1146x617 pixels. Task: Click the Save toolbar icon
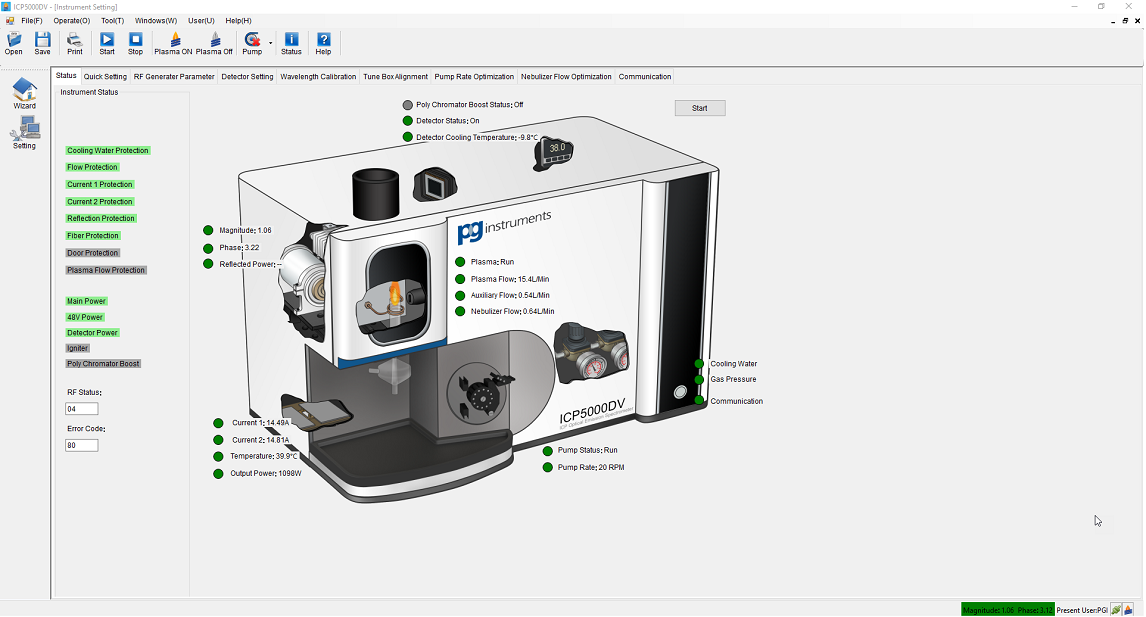tap(42, 44)
